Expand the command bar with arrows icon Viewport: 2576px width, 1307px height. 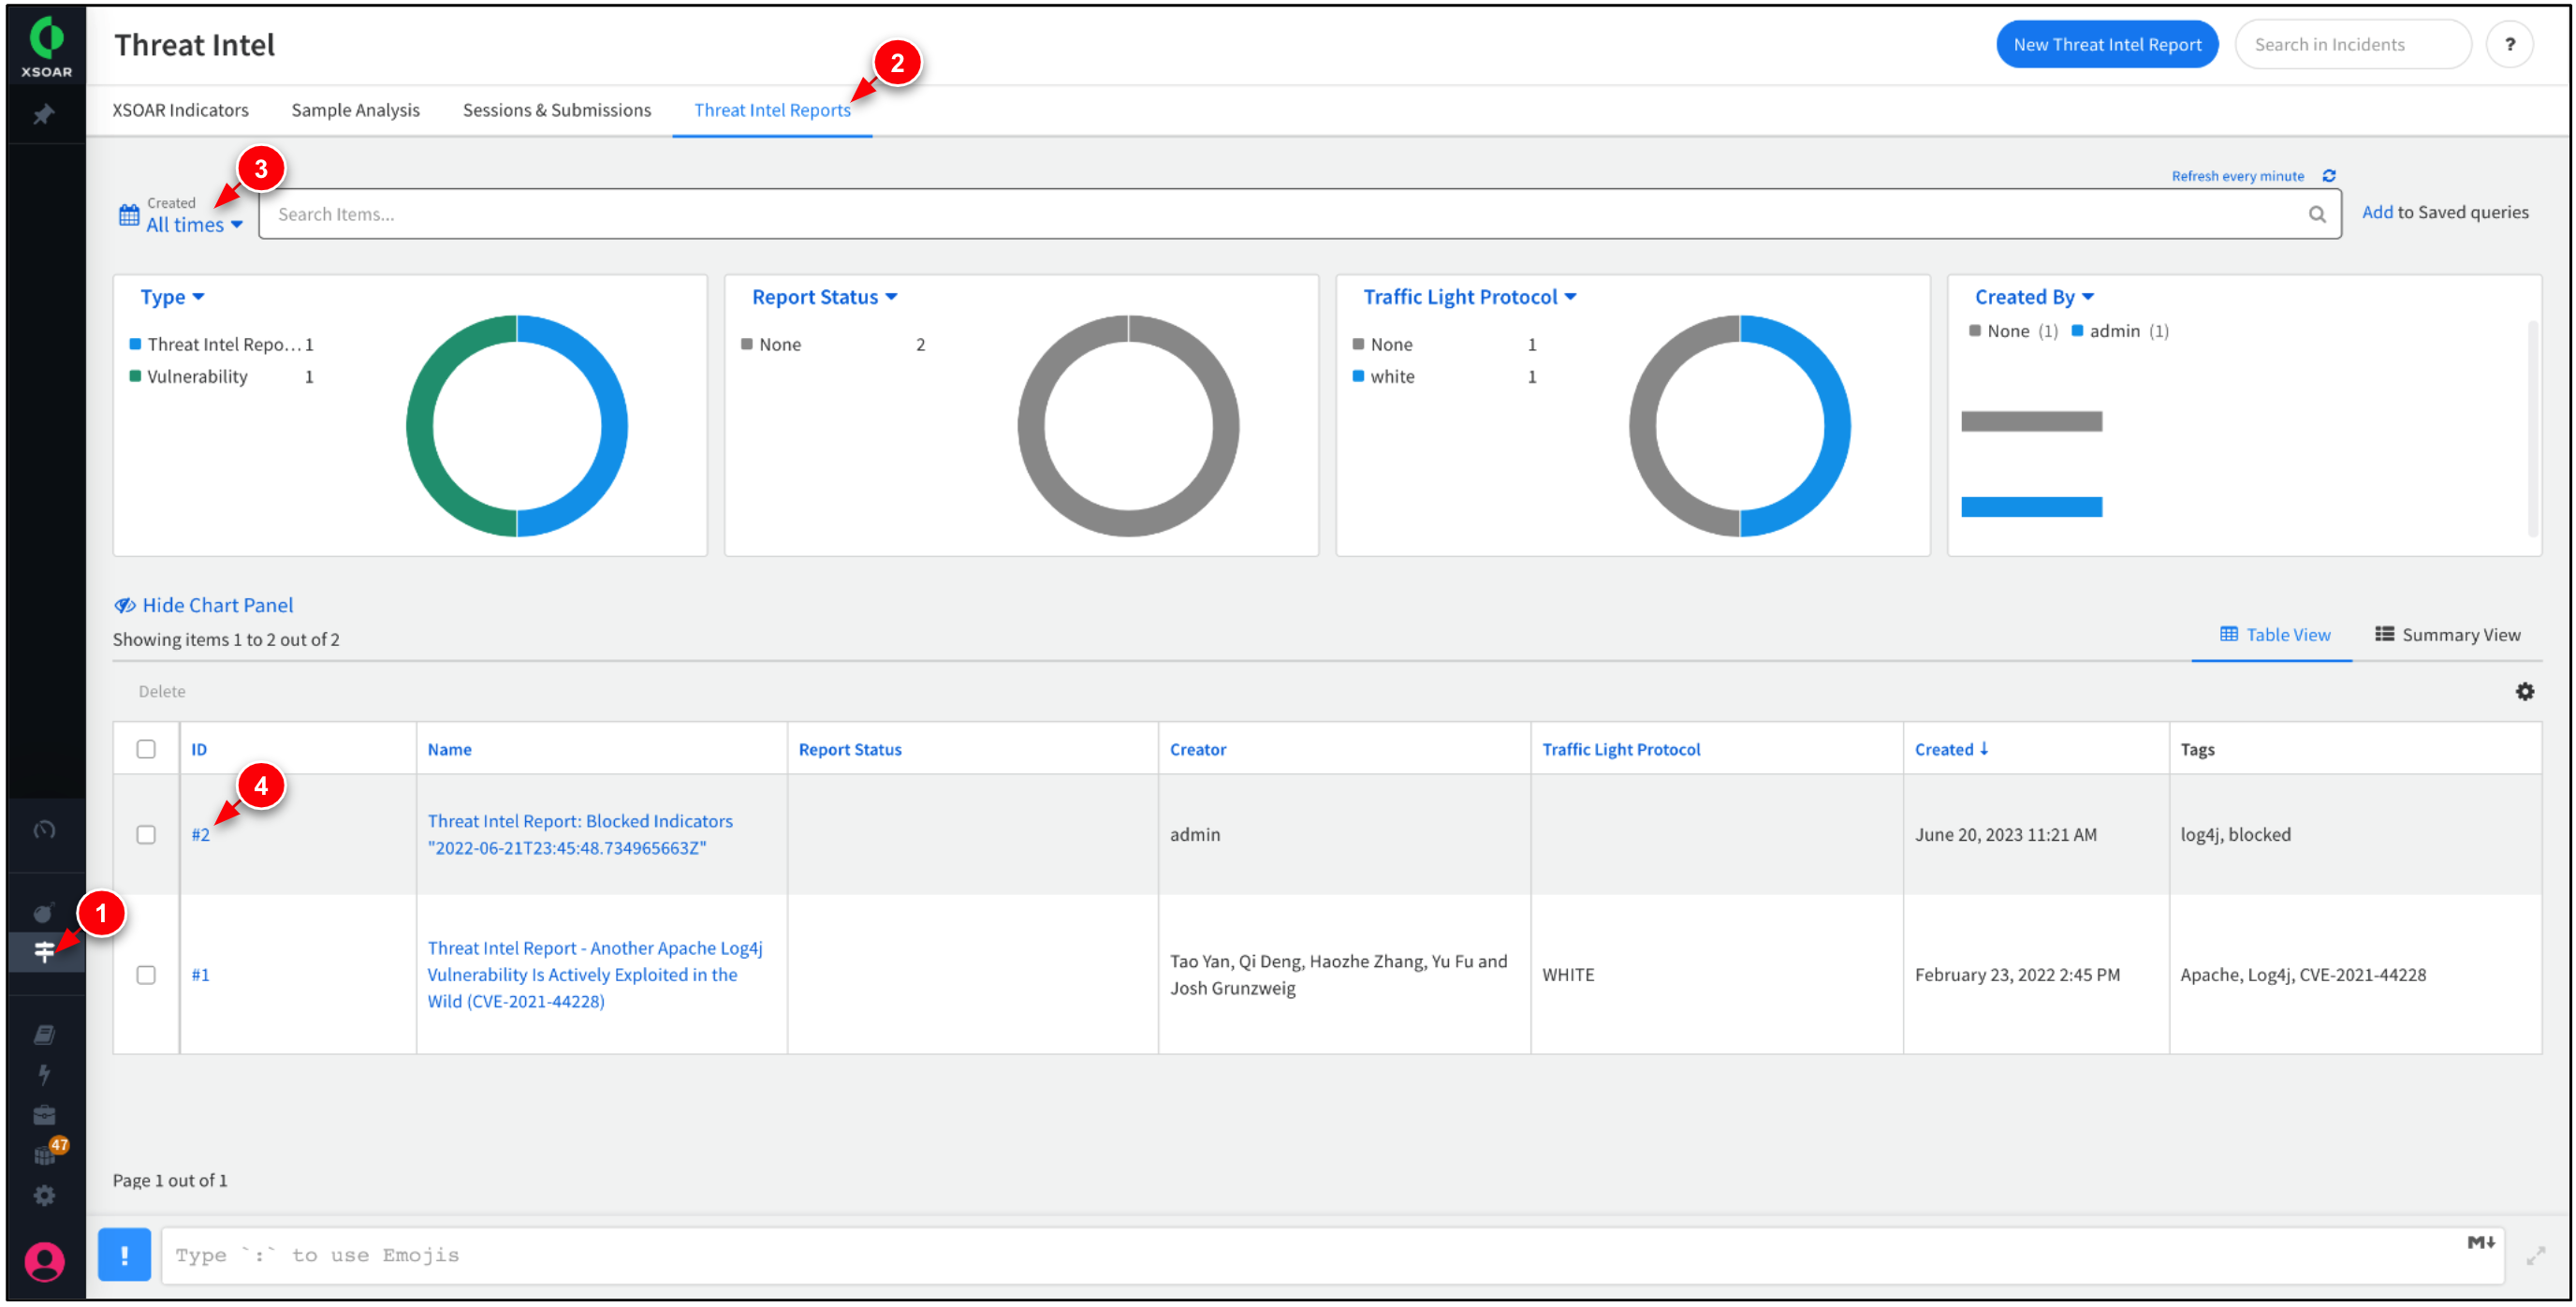[x=2535, y=1256]
